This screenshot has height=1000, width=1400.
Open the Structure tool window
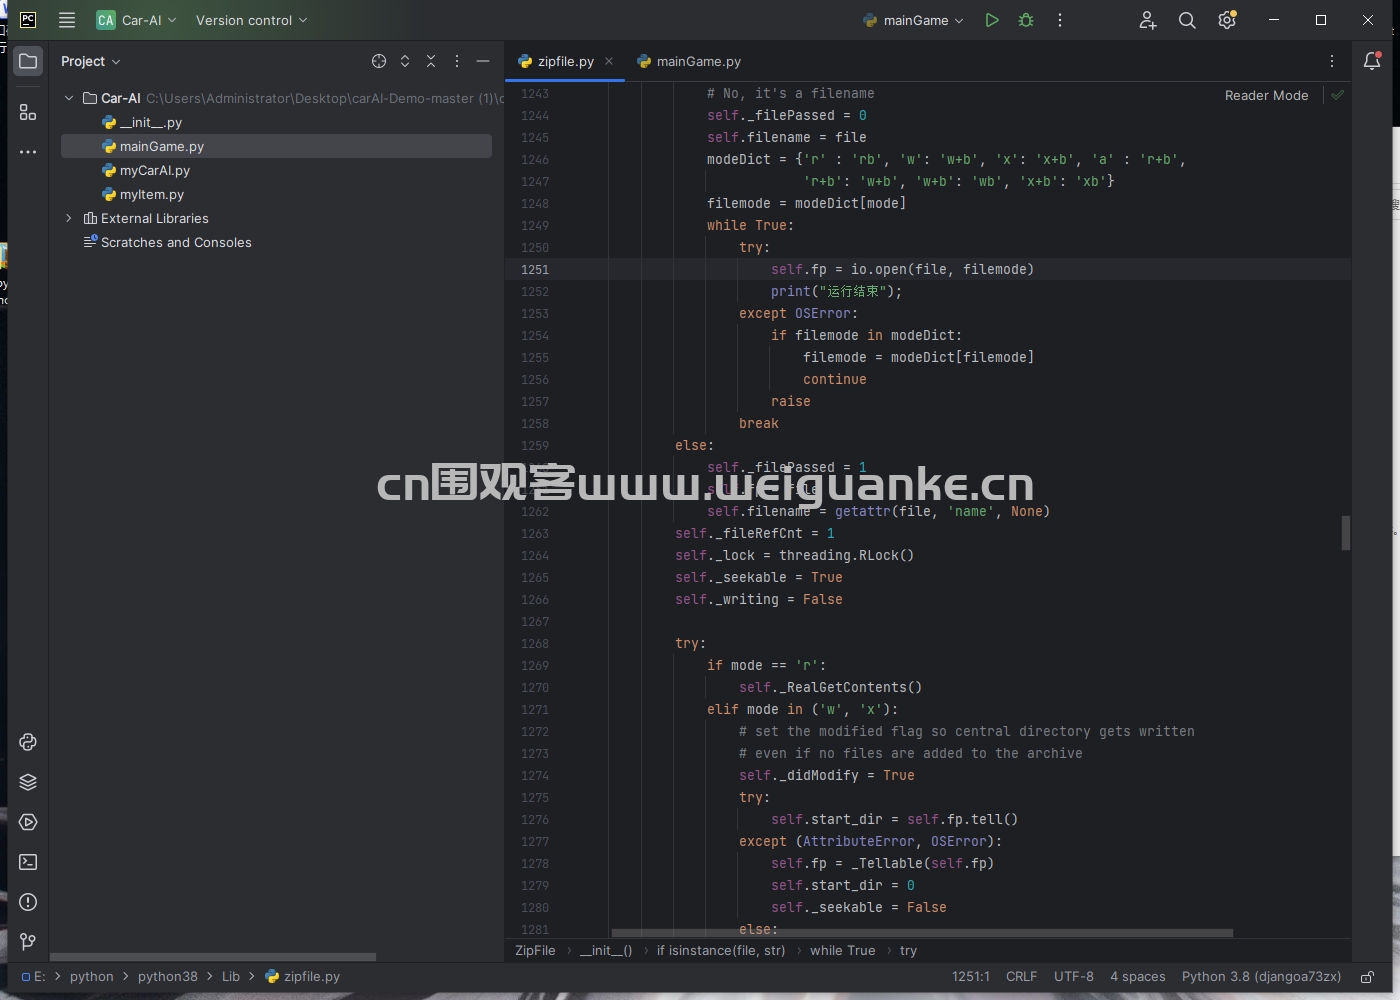pos(28,112)
